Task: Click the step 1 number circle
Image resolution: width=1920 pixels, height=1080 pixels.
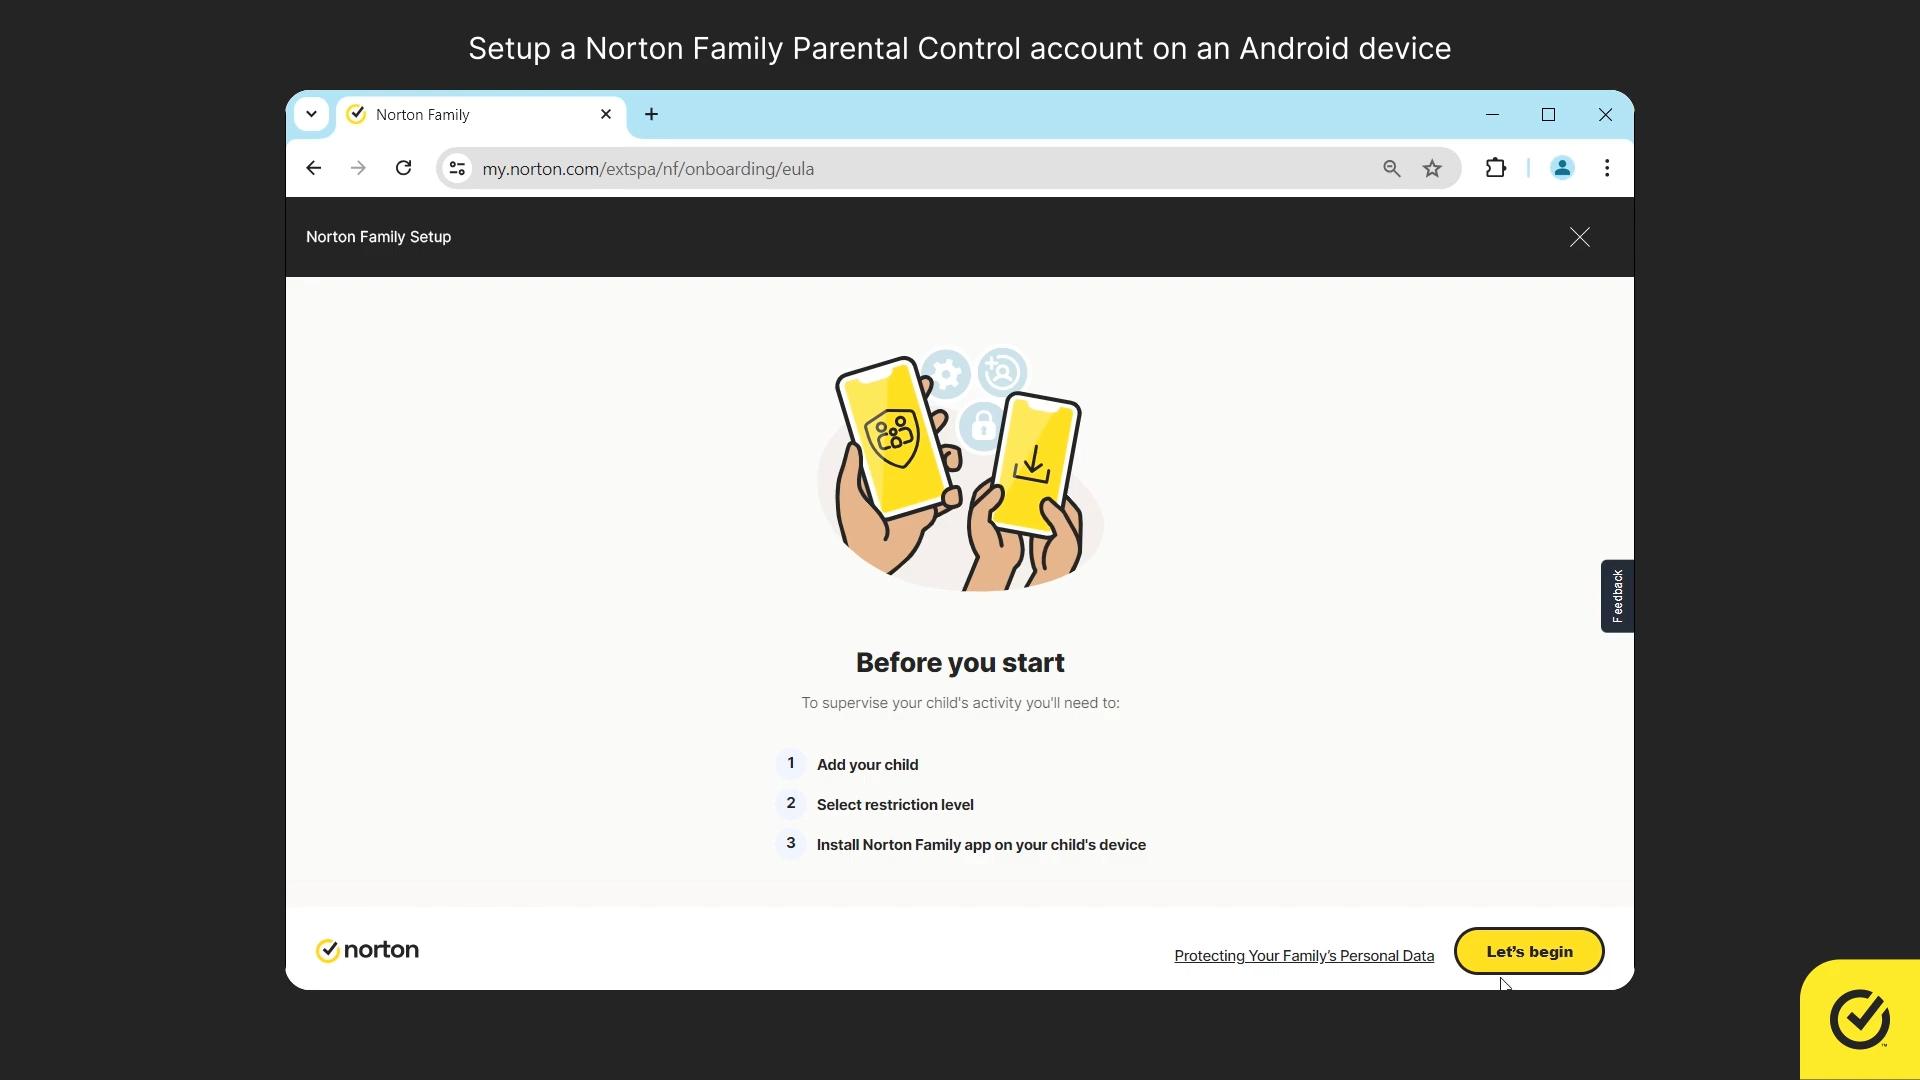Action: click(x=791, y=764)
